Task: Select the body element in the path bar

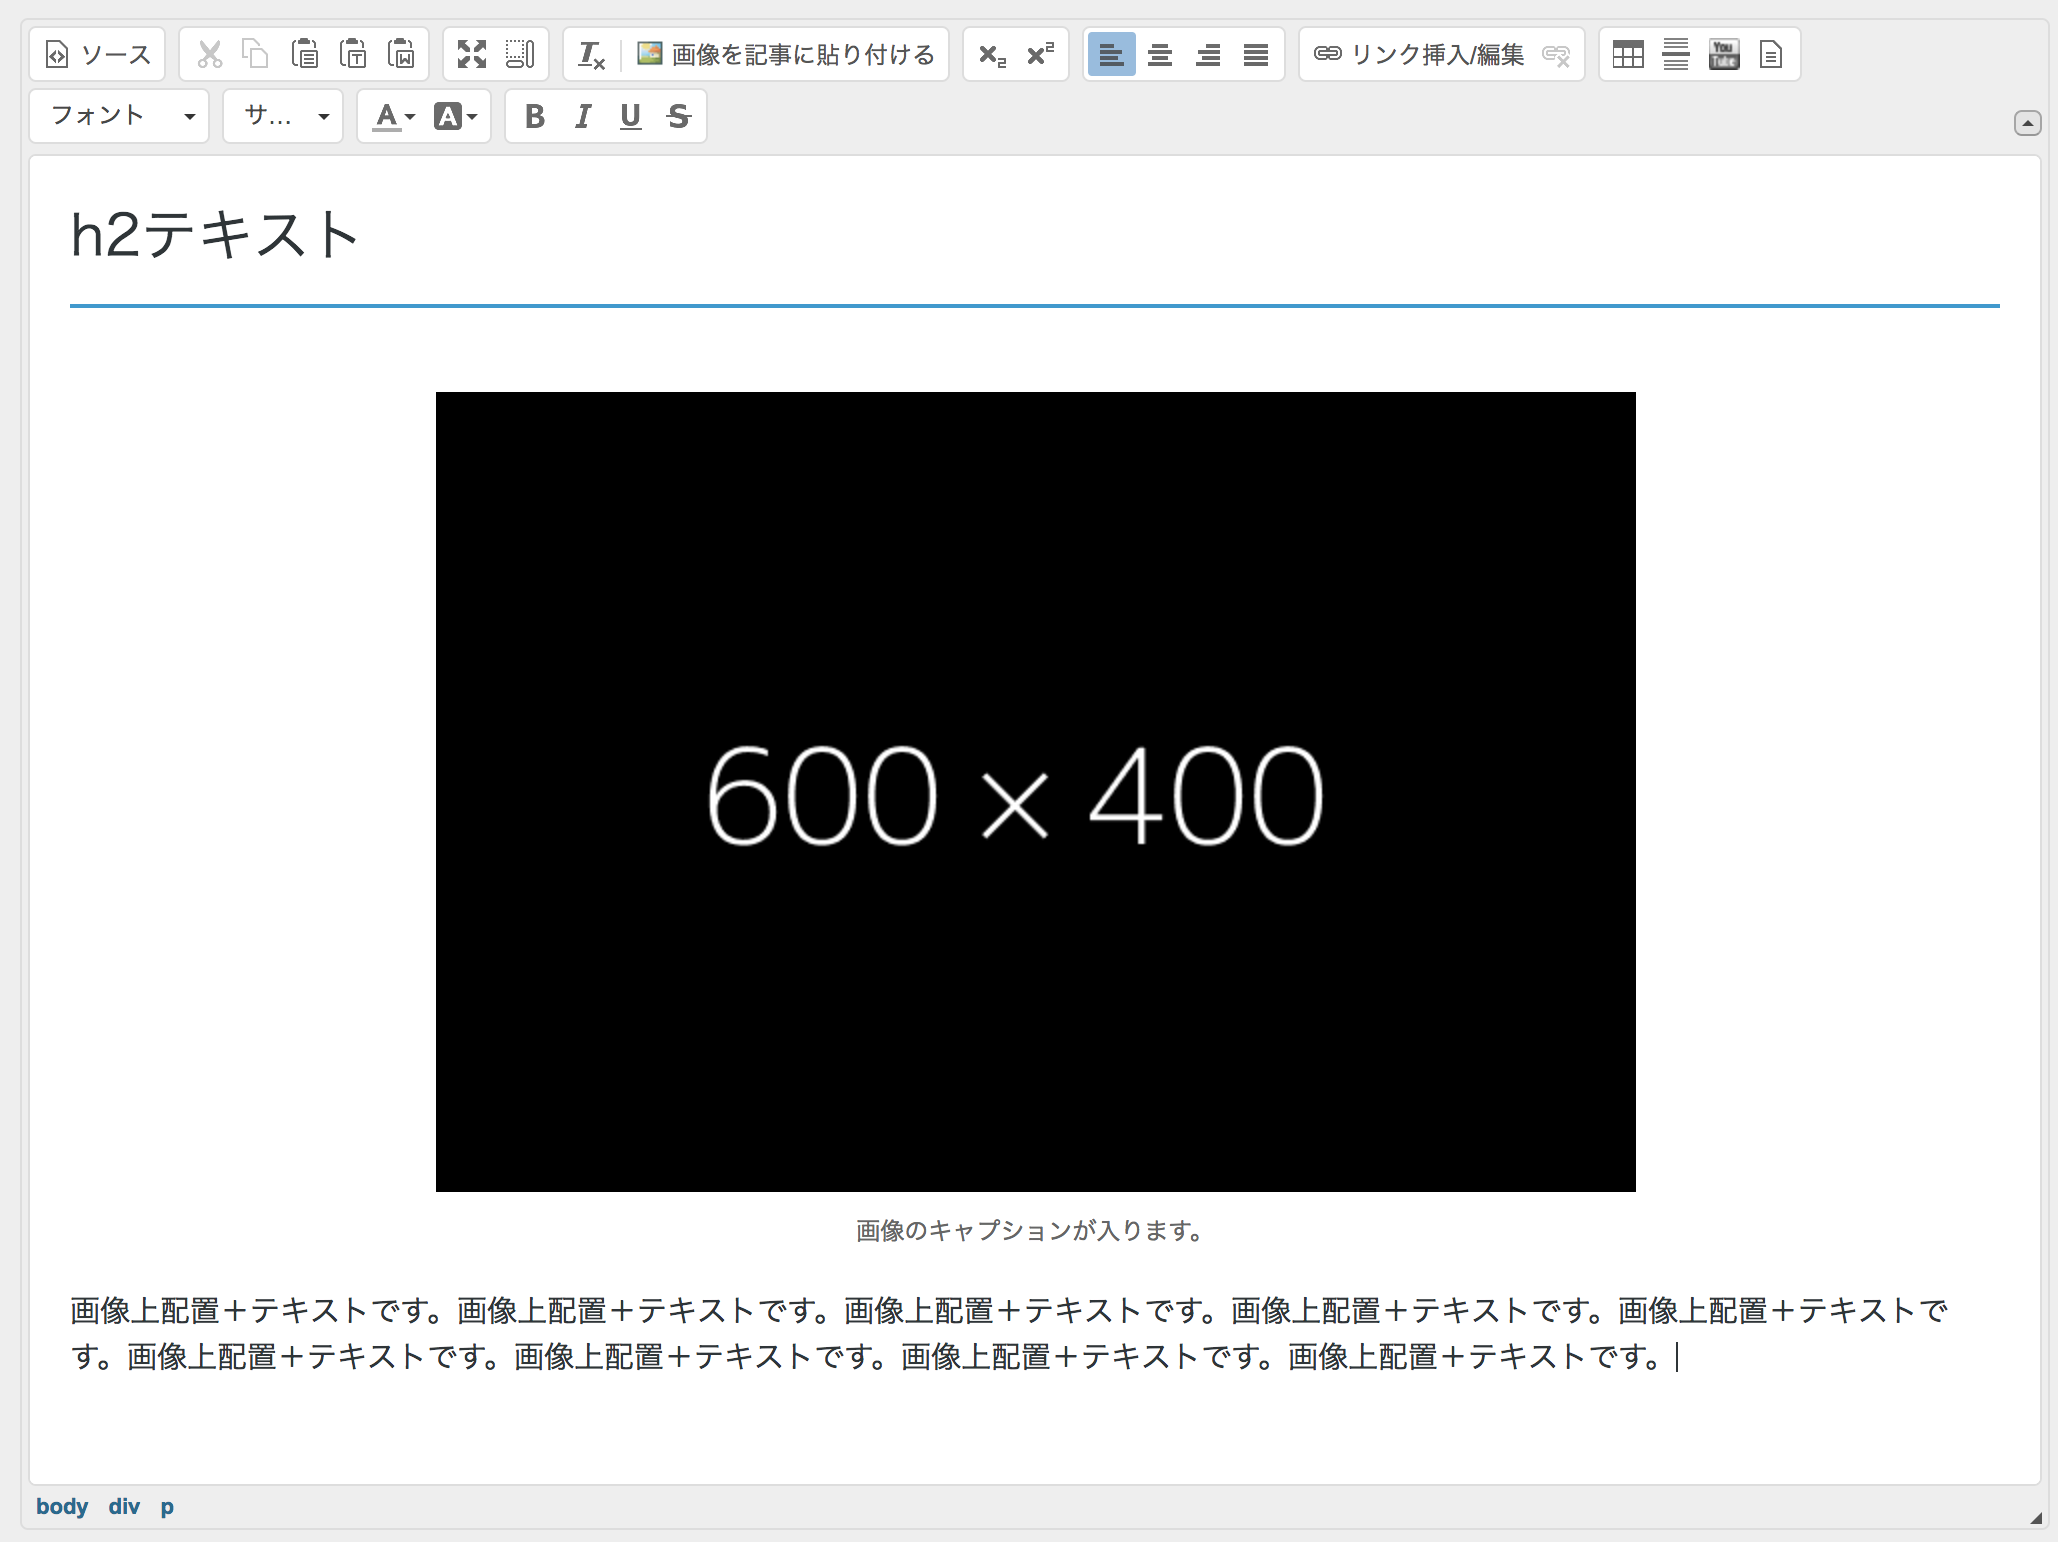Action: pos(62,1506)
